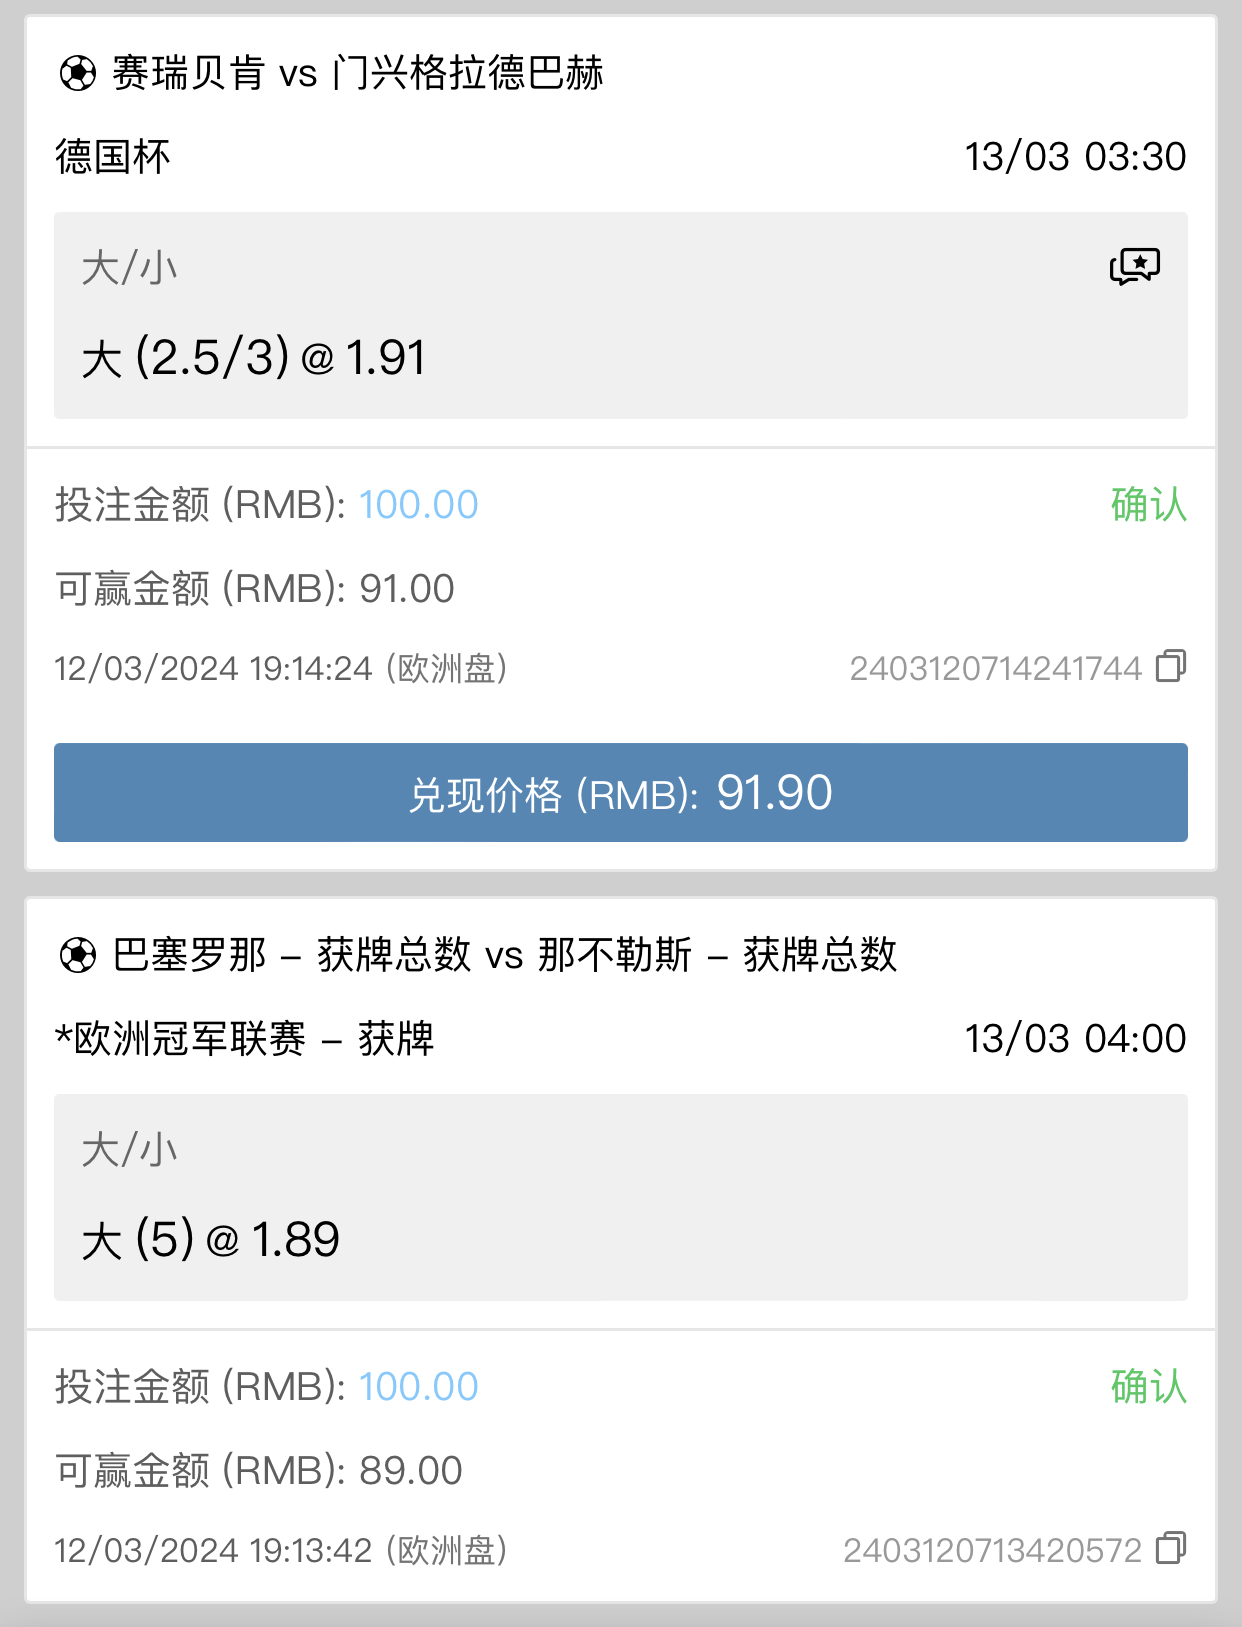Open the 赛瑞贝肯 vs 门兴格拉德巴赫 match title
This screenshot has width=1242, height=1627.
point(357,73)
